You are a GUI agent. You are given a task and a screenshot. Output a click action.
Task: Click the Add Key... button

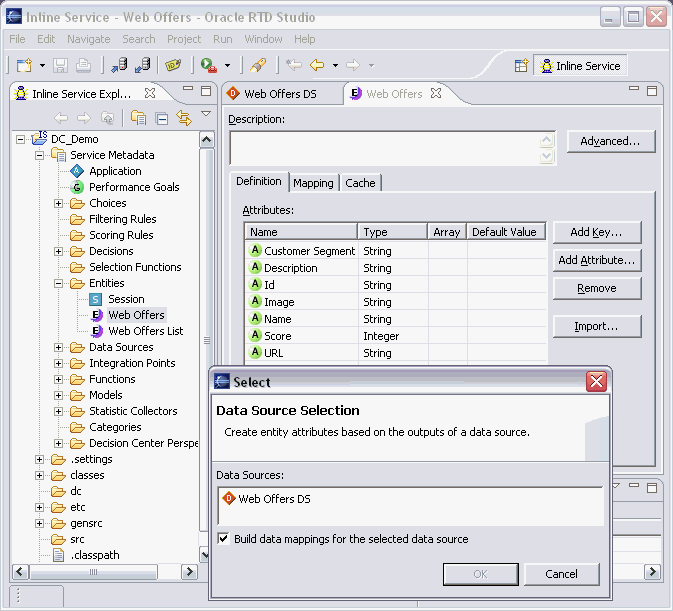pyautogui.click(x=597, y=232)
